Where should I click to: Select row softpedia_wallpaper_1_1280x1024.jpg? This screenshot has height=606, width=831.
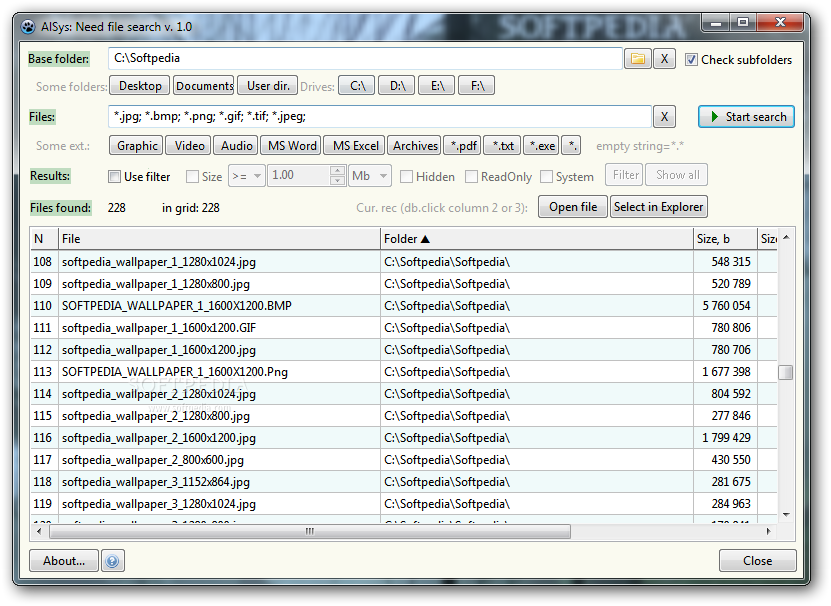click(403, 262)
